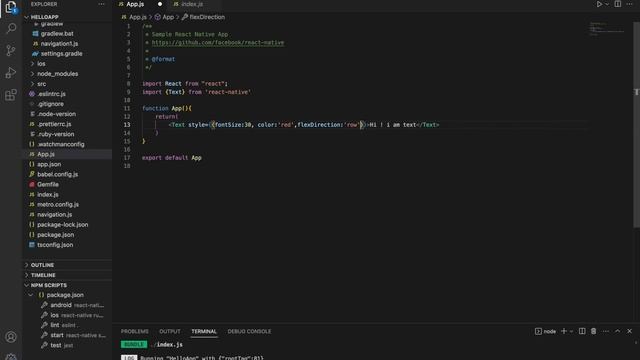
Task: Switch to the index.js editor tab
Action: pyautogui.click(x=192, y=4)
